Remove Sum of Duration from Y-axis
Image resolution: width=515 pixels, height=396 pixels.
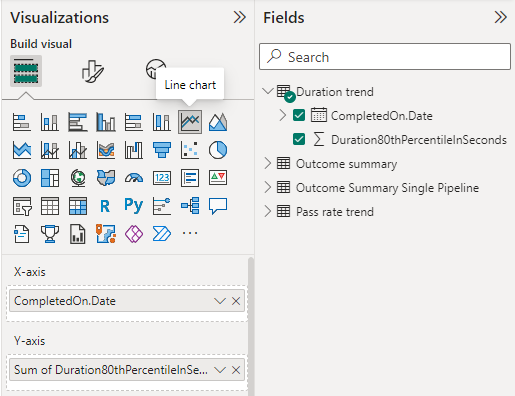(x=236, y=370)
